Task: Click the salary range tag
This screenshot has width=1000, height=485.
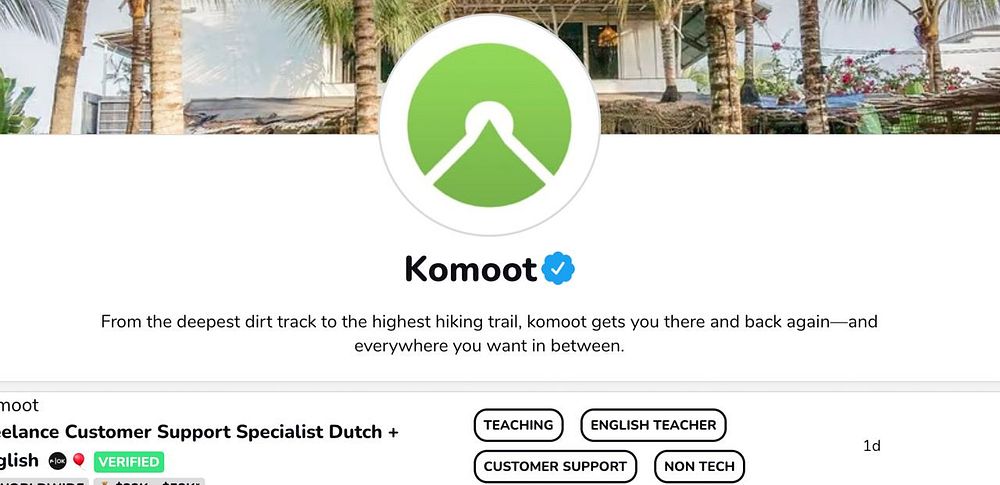Action: 149,482
